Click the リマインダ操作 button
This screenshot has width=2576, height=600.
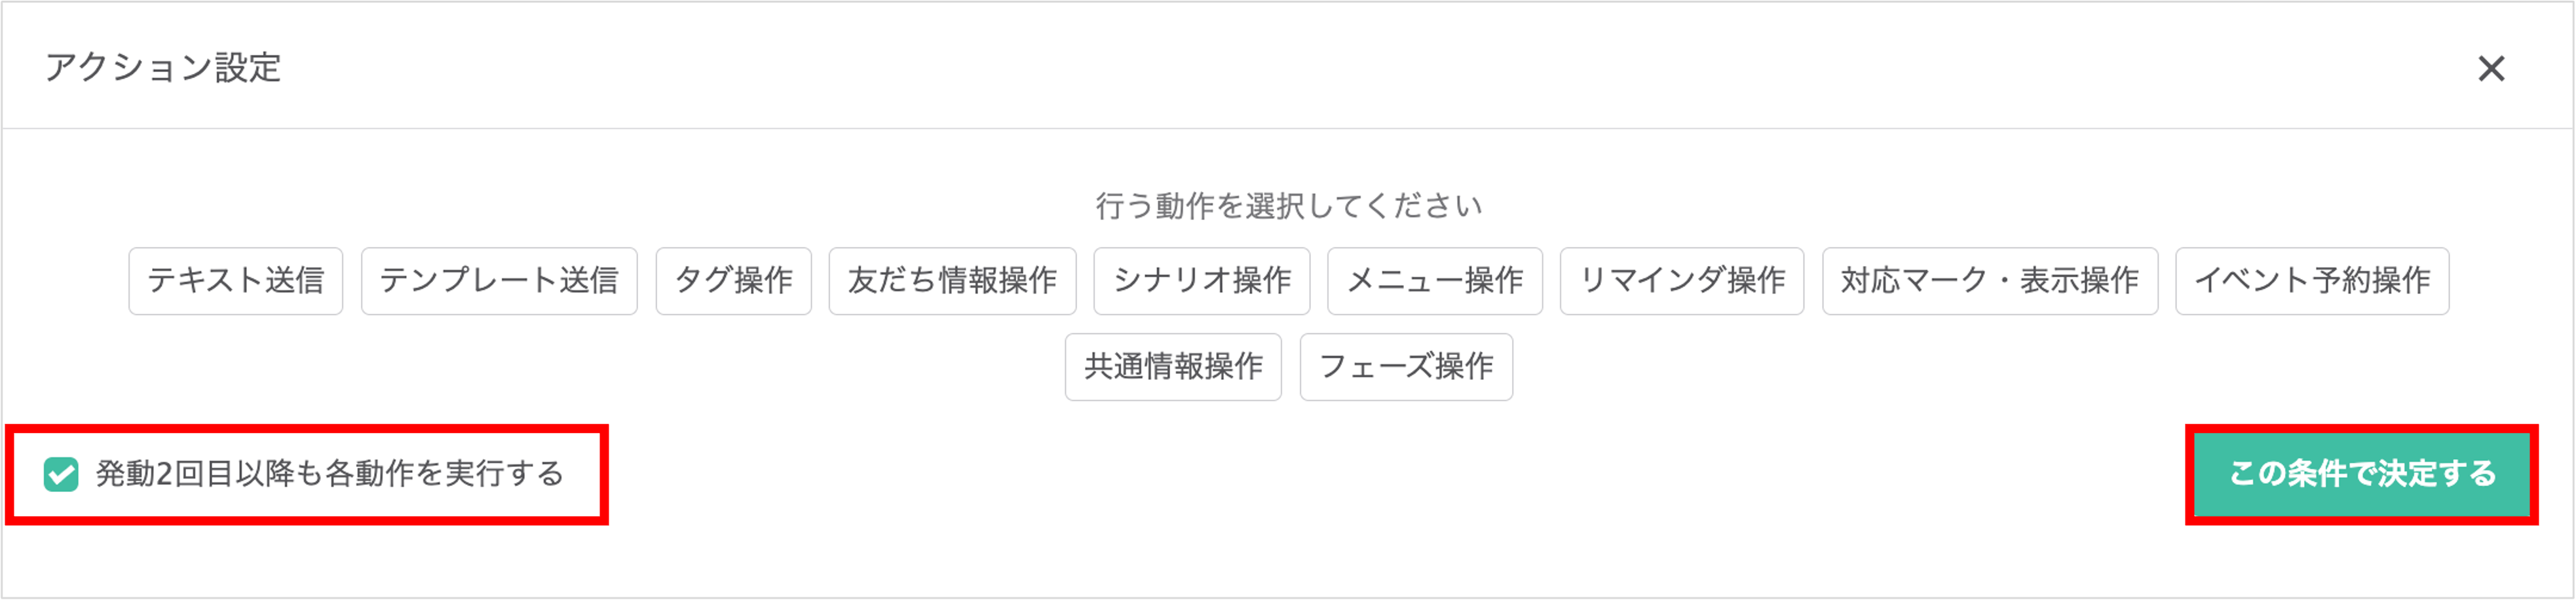(1681, 281)
